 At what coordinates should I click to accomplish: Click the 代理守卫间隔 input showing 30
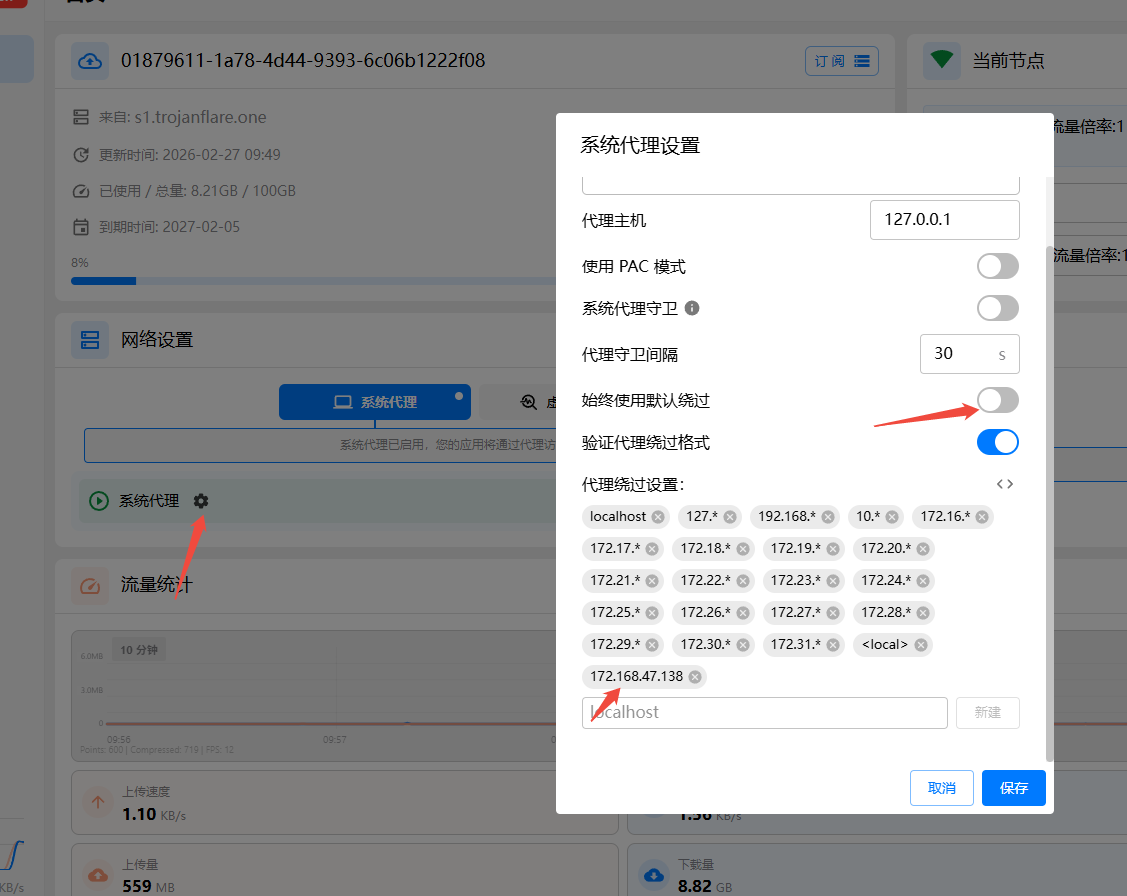click(956, 354)
